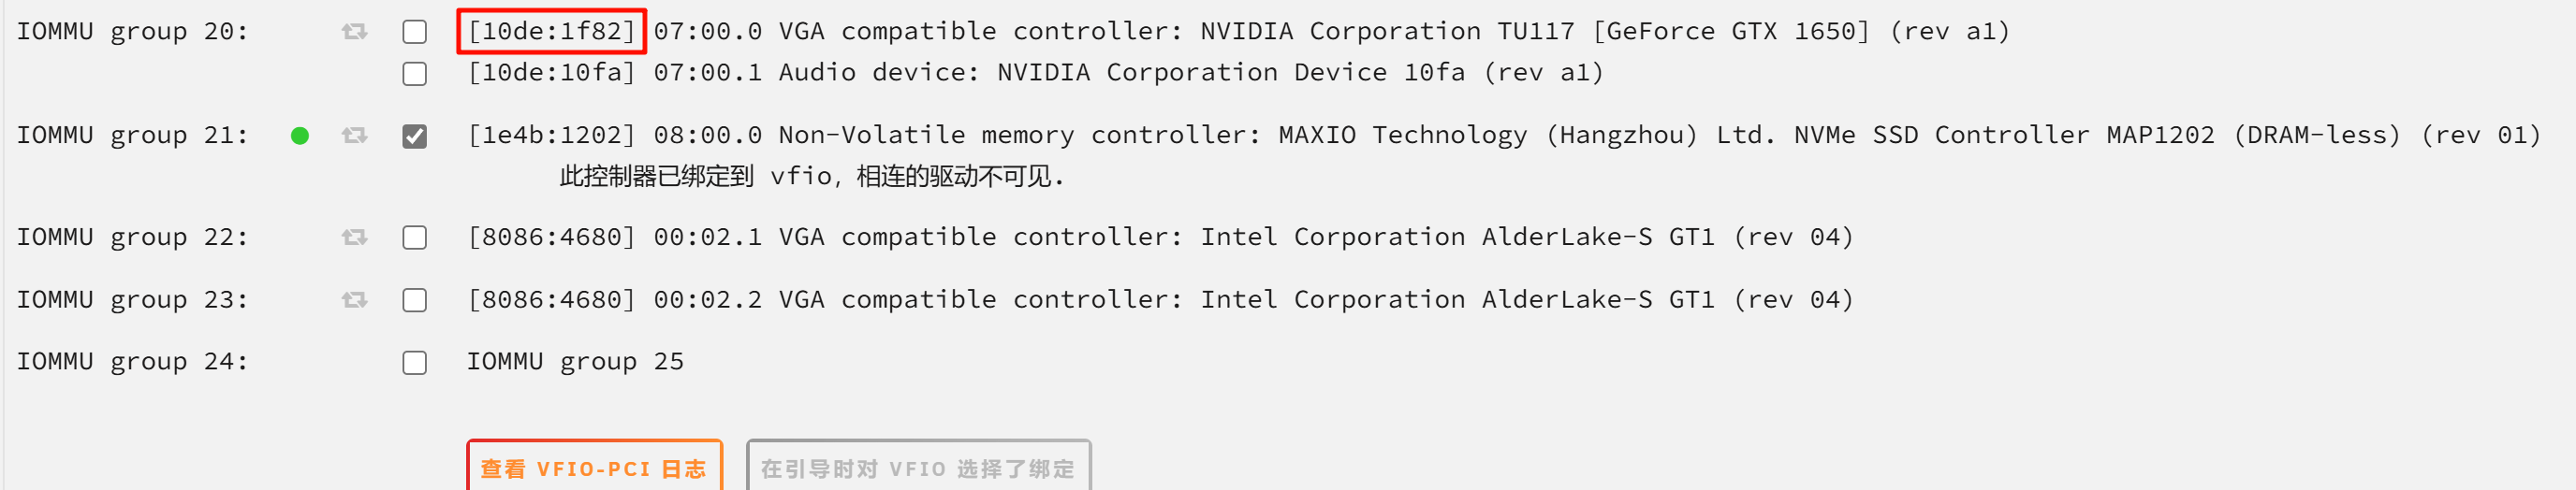Viewport: 2576px width, 490px height.
Task: Open the 查看 VFIO-PCI 日志 button
Action: click(x=594, y=467)
